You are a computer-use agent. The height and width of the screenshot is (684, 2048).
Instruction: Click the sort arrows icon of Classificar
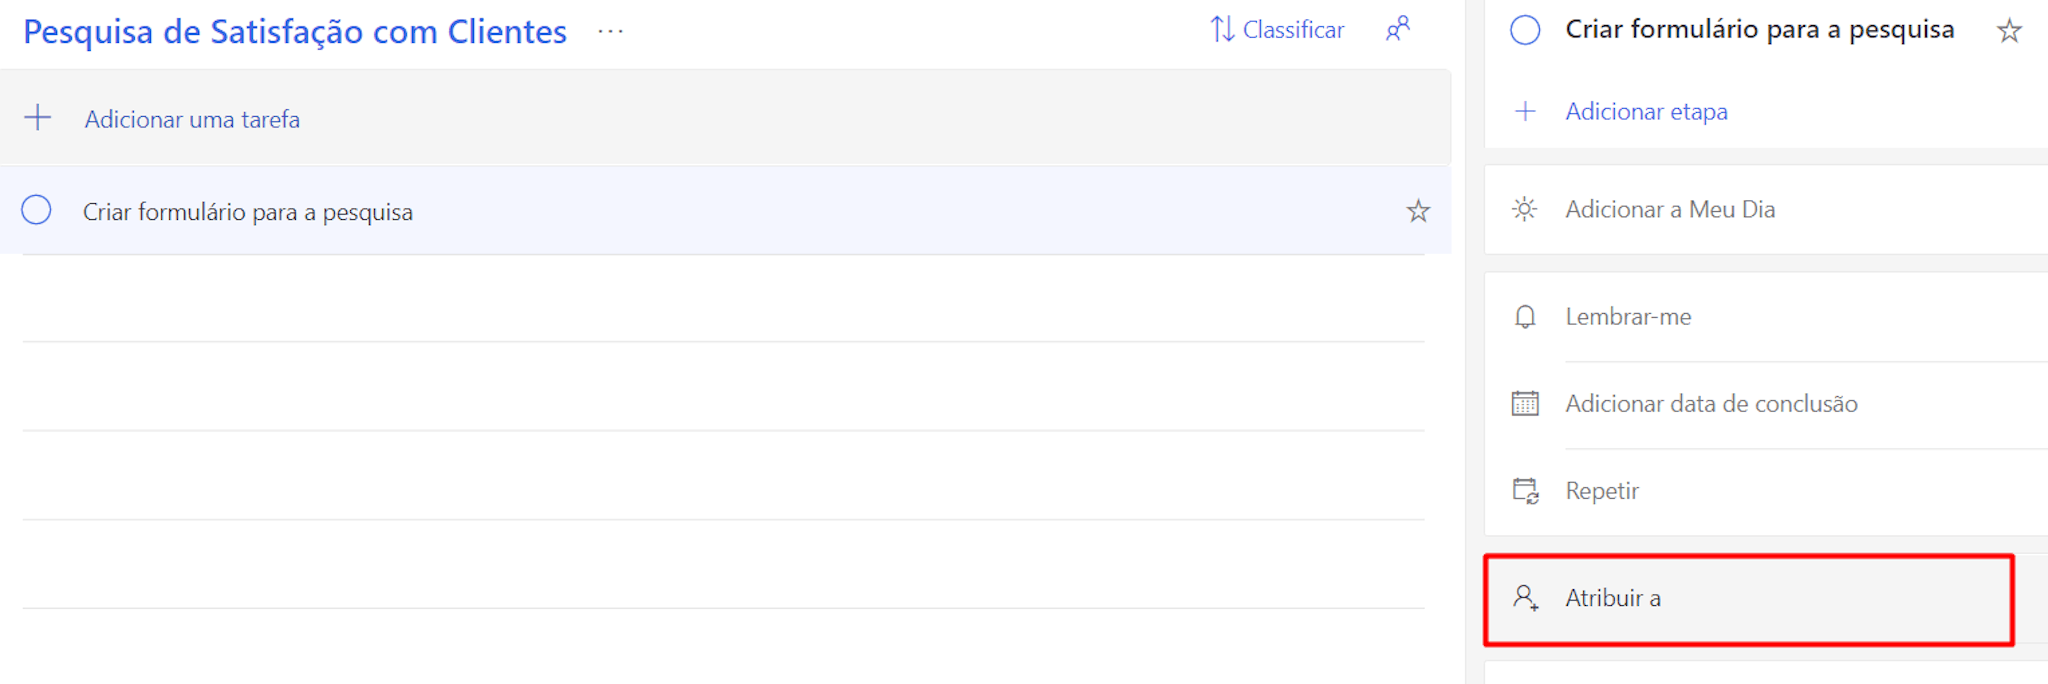tap(1222, 29)
